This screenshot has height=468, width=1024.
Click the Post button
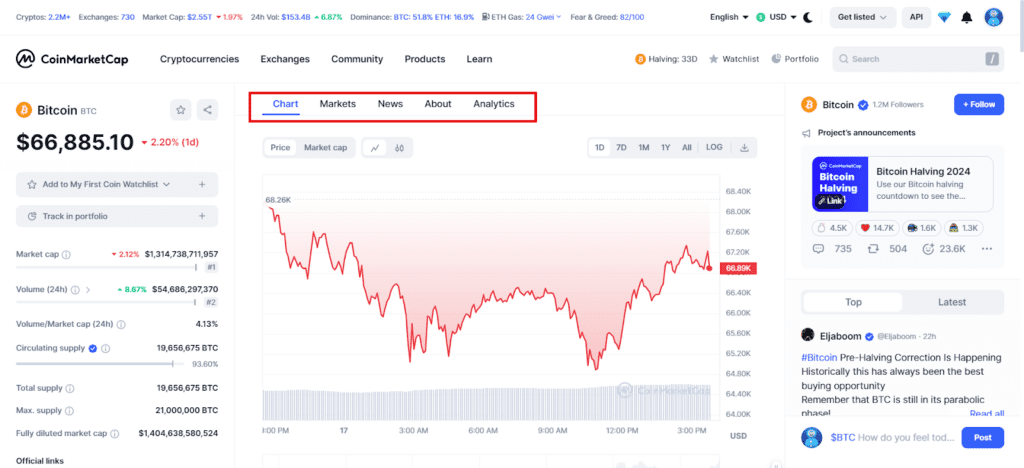983,437
